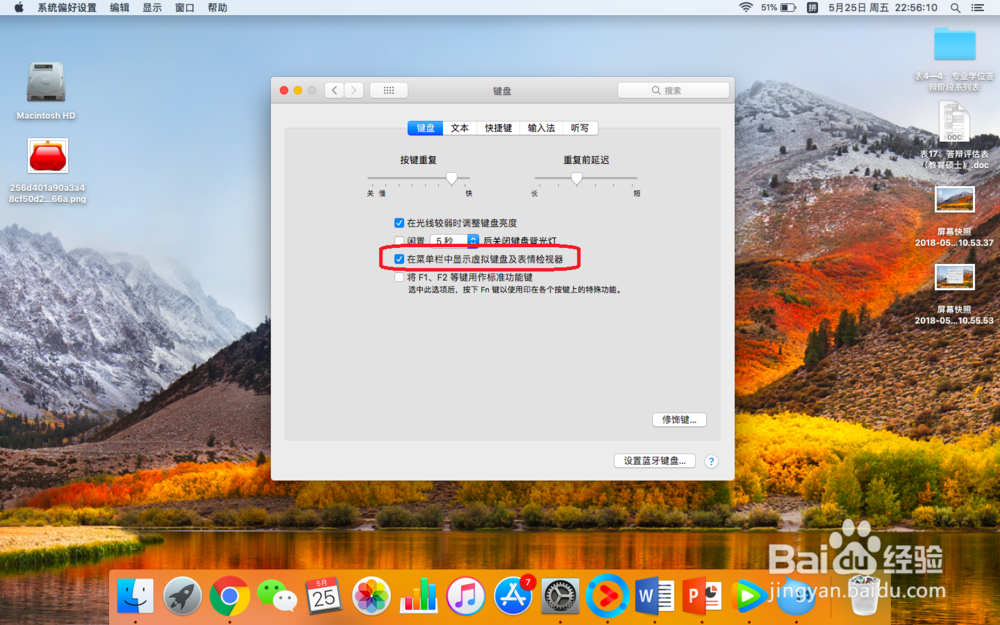The width and height of the screenshot is (1000, 625).
Task: Select the 表17 .doc file icon
Action: (x=955, y=121)
